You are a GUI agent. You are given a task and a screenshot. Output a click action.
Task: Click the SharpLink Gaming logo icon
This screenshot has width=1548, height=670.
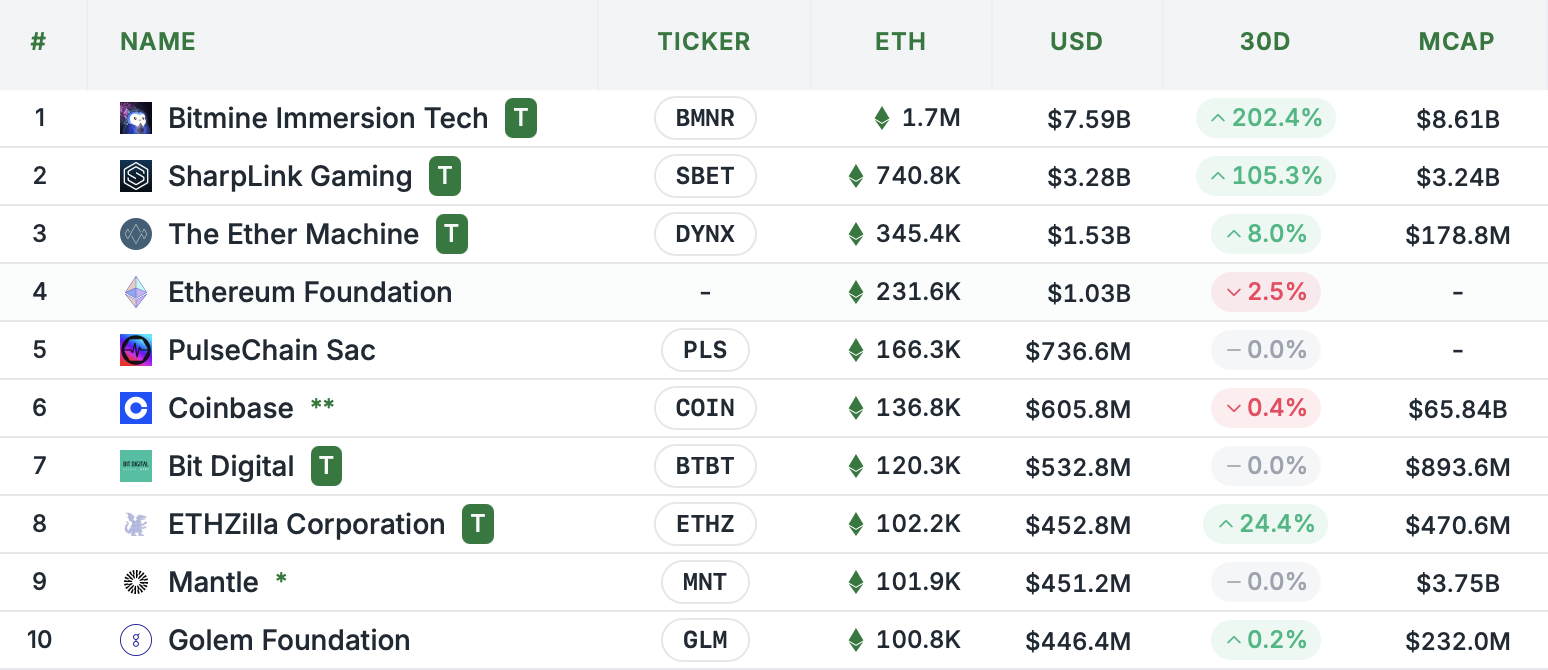136,176
